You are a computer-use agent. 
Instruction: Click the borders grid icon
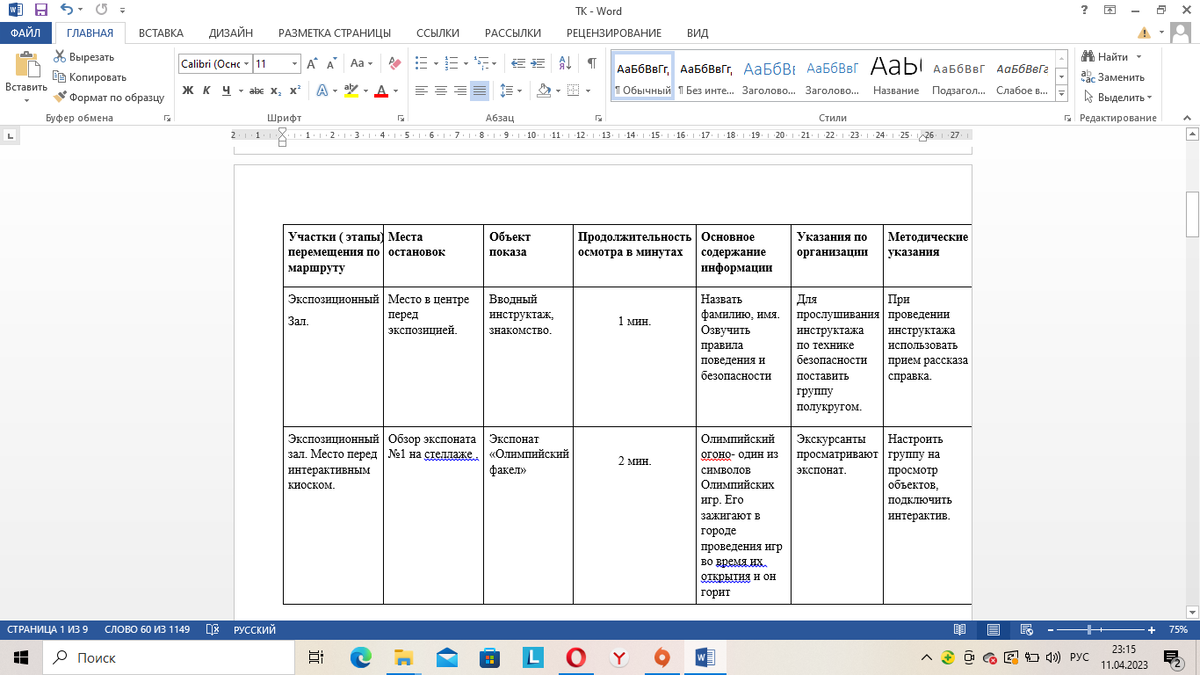[573, 90]
